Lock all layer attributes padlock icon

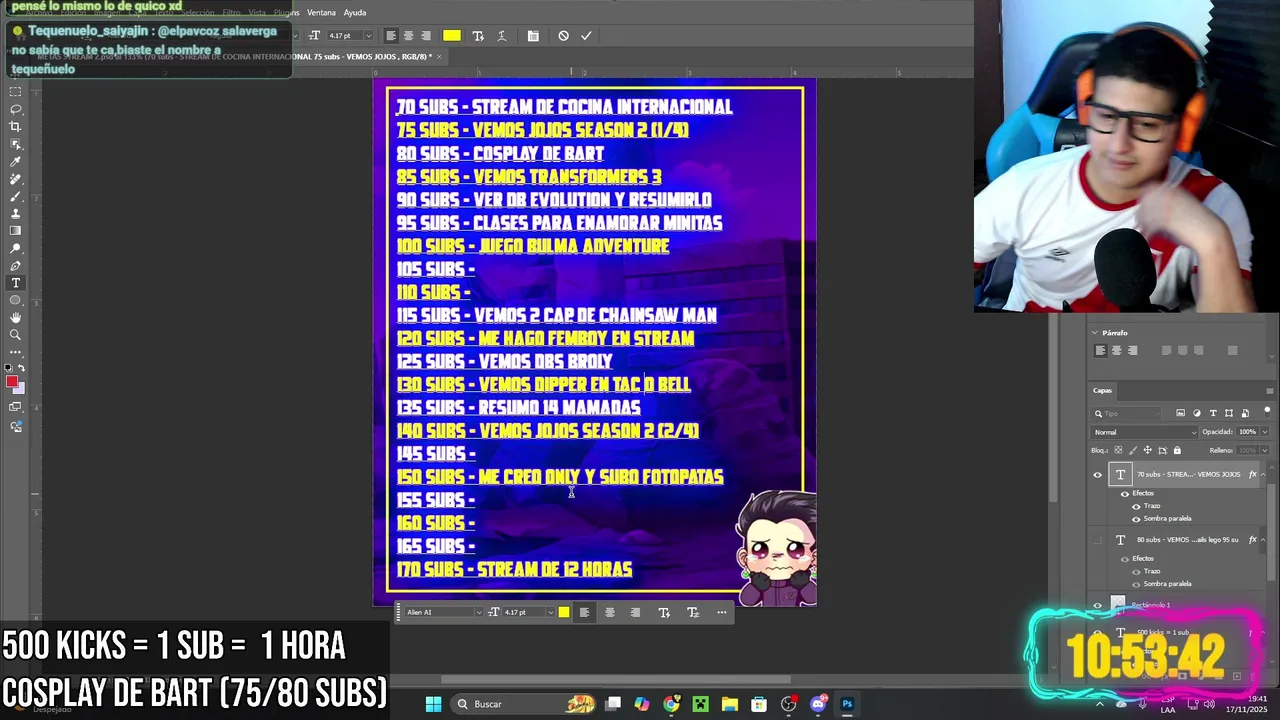(x=1177, y=450)
